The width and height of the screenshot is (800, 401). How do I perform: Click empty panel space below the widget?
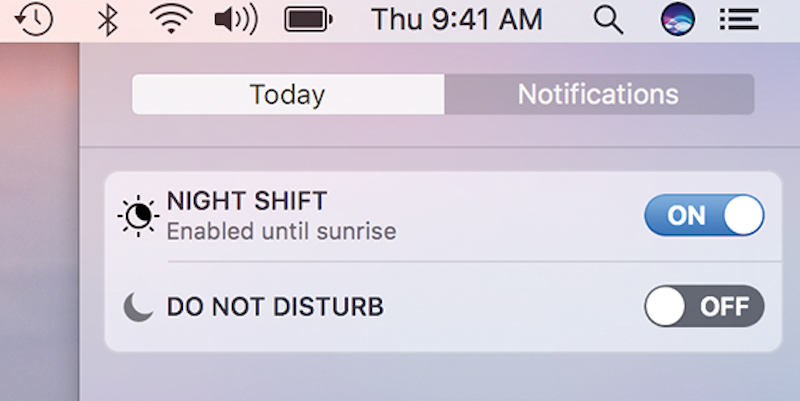coord(440,378)
